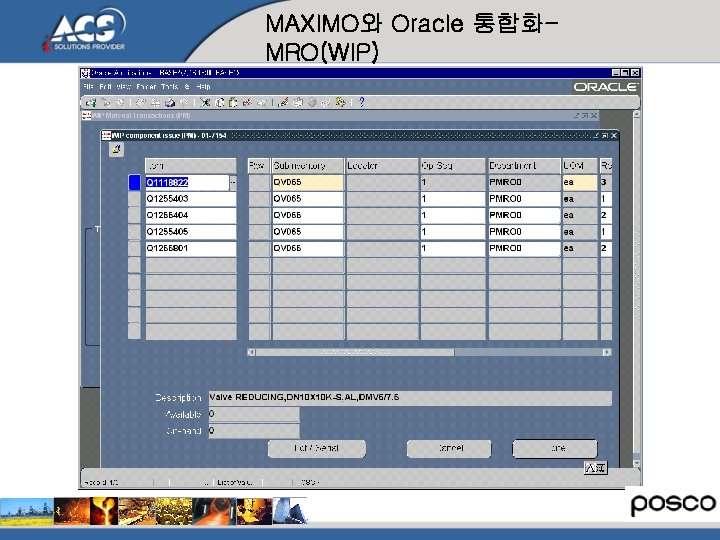Image resolution: width=720 pixels, height=540 pixels.
Task: Click the right arrow of horizontal scrollbar
Action: 607,352
